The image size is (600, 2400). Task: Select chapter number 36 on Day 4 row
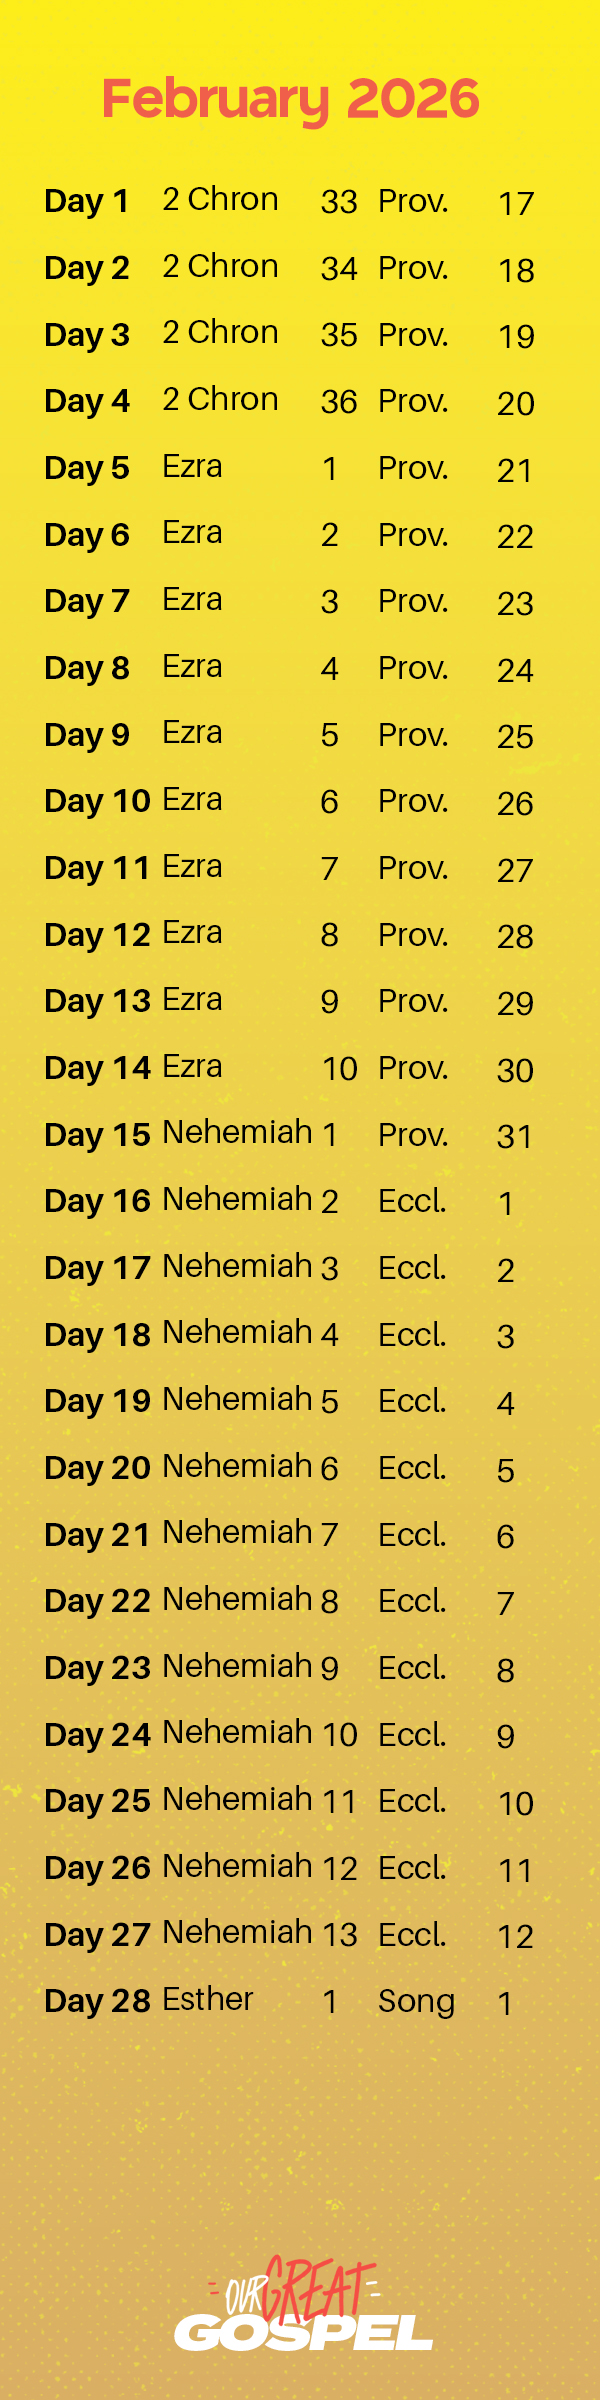tap(339, 402)
